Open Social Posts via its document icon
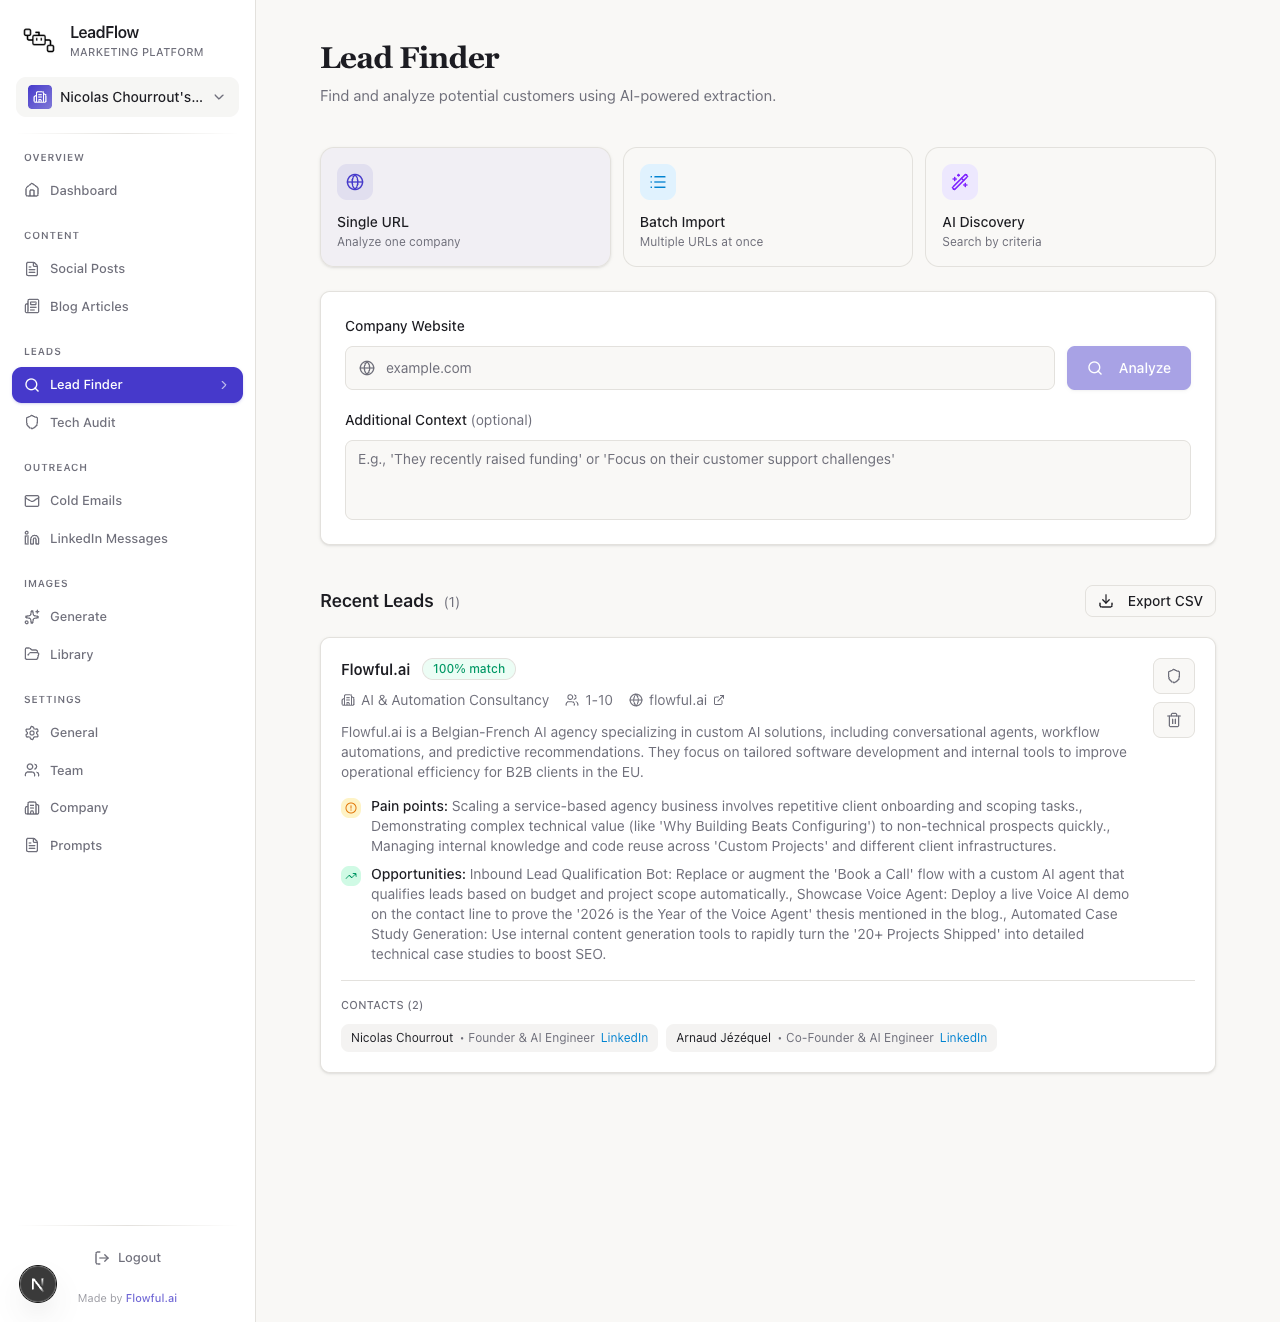 [x=33, y=268]
